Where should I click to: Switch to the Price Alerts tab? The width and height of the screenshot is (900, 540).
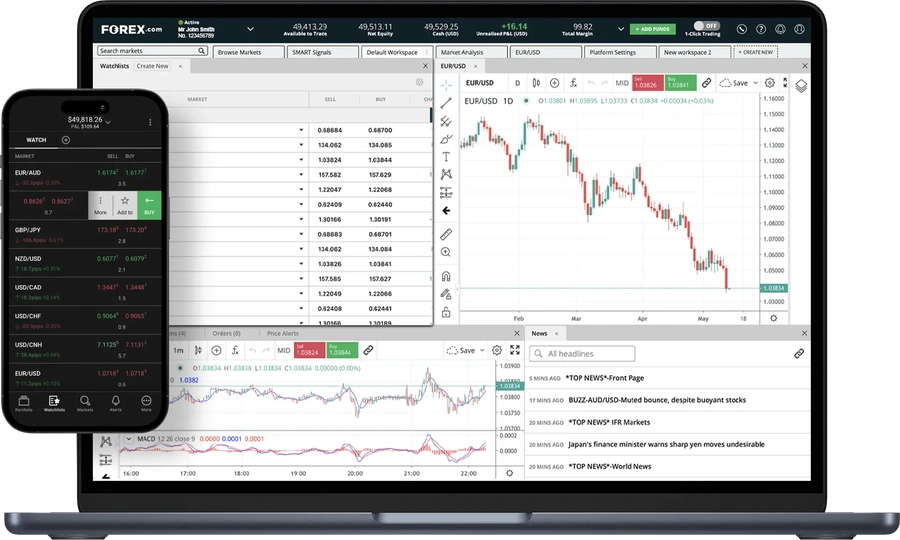pyautogui.click(x=282, y=333)
